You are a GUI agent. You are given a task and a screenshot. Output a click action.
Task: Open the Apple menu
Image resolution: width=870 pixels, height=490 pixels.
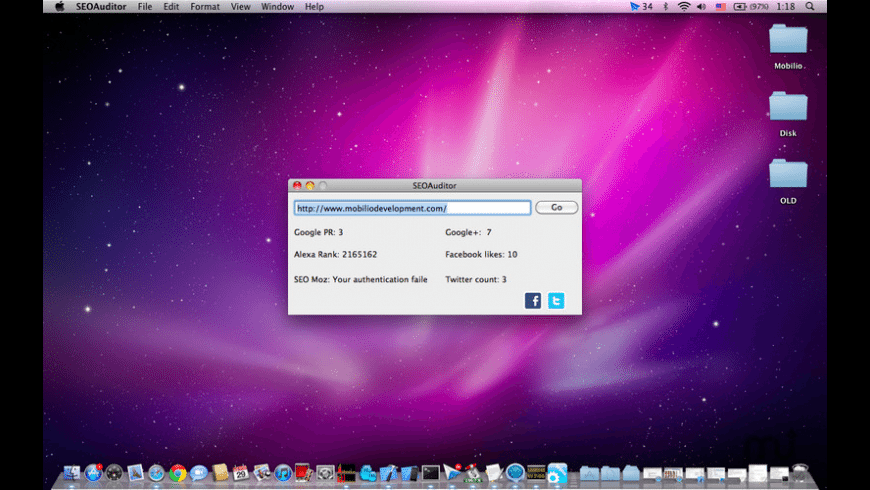pos(59,7)
